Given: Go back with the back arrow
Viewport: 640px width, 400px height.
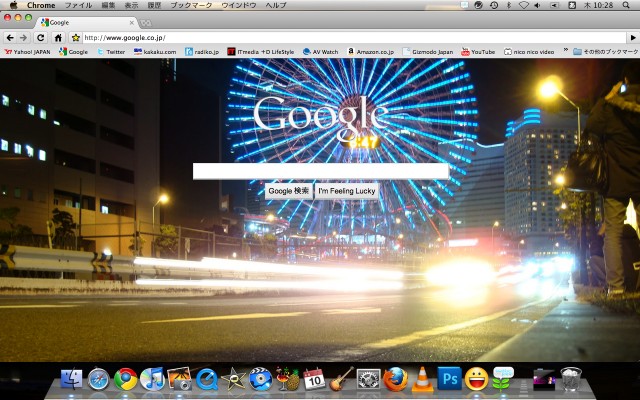Looking at the screenshot, I should coord(10,38).
